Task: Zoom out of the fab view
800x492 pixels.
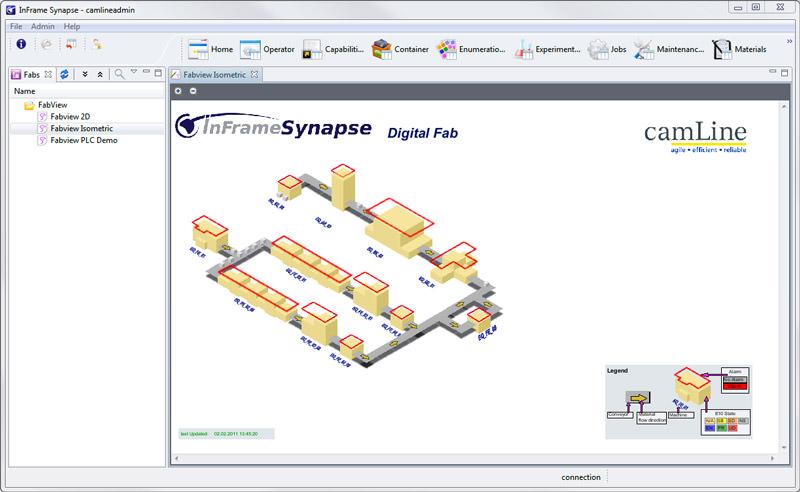Action: coord(193,91)
